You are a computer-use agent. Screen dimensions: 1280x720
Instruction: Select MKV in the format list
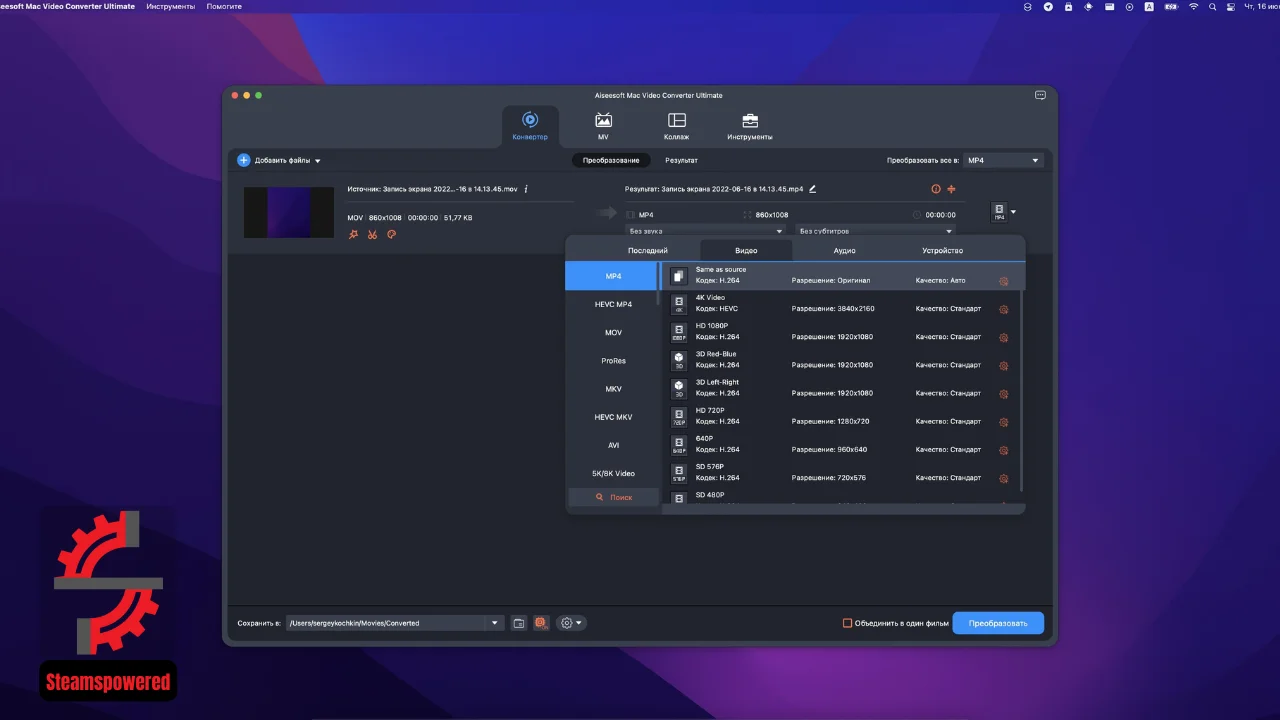point(613,389)
